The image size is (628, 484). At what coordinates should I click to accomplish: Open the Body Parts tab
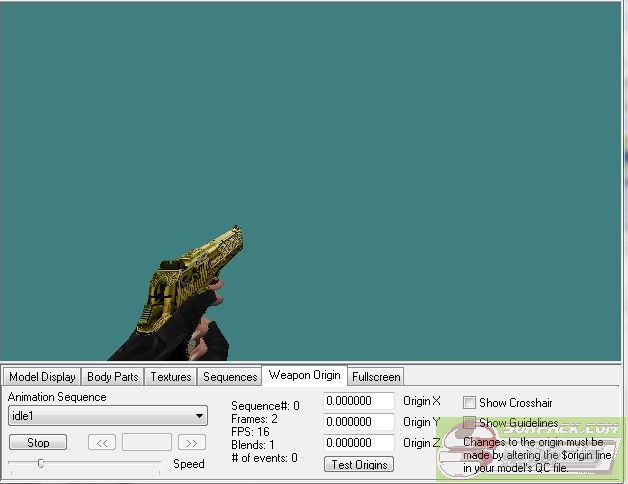(x=113, y=377)
